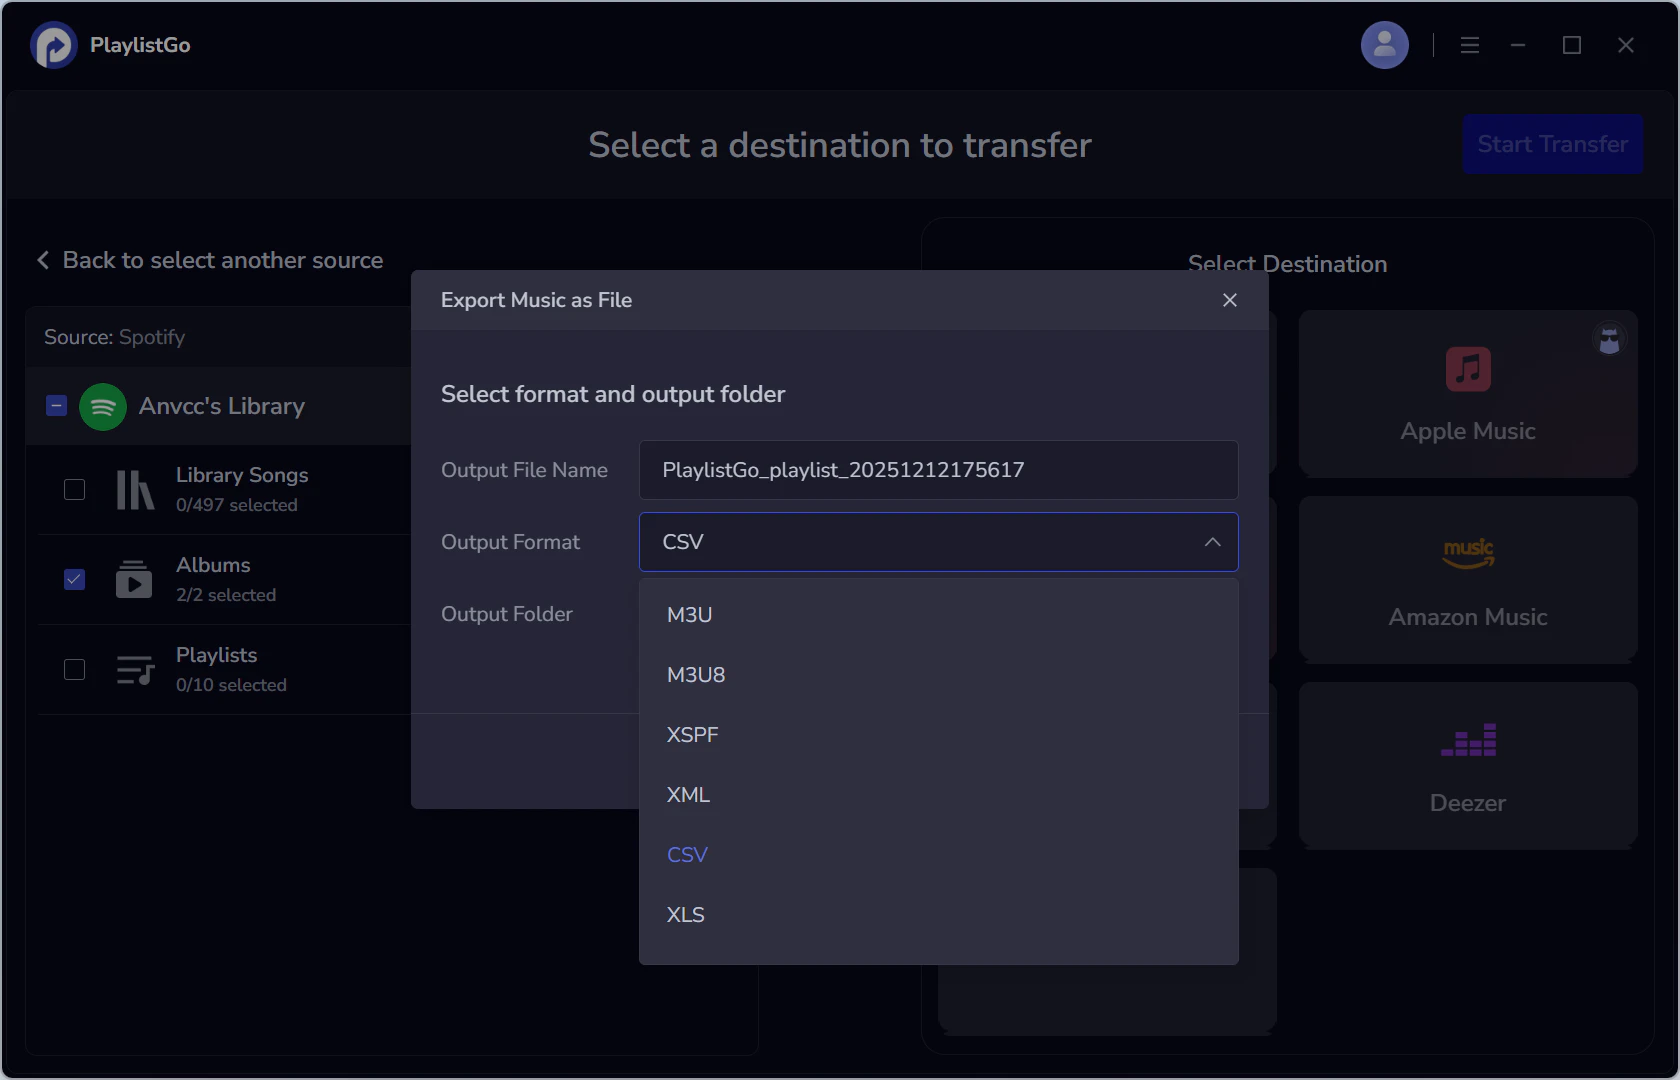Click the iTunes badge on Apple Music card
This screenshot has height=1080, width=1680.
coord(1609,340)
